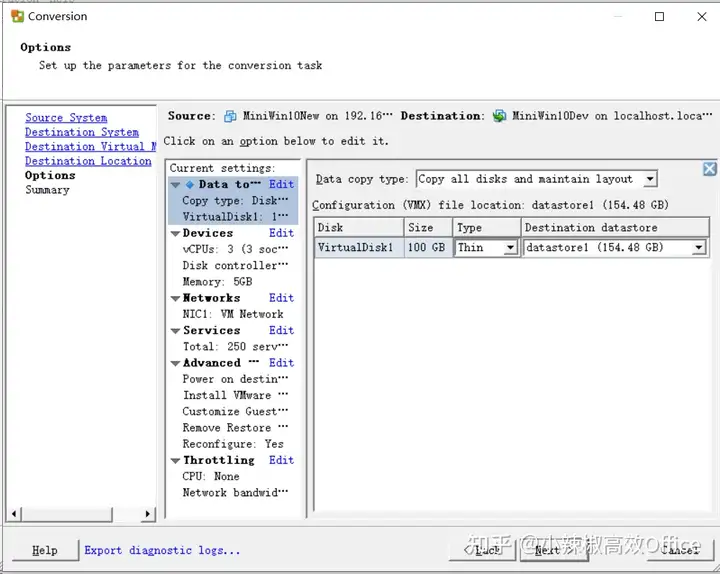
Task: Click the source virtual machine icon
Action: click(230, 116)
